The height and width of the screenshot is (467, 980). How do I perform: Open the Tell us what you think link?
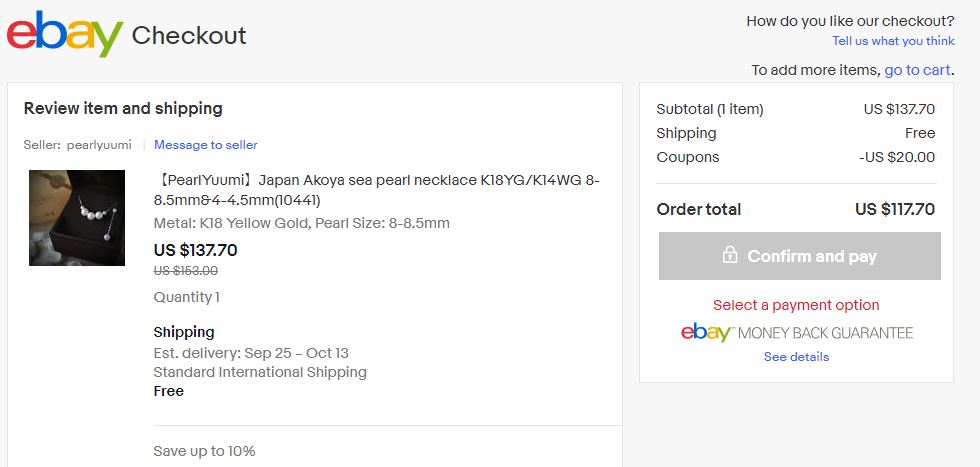pos(893,41)
